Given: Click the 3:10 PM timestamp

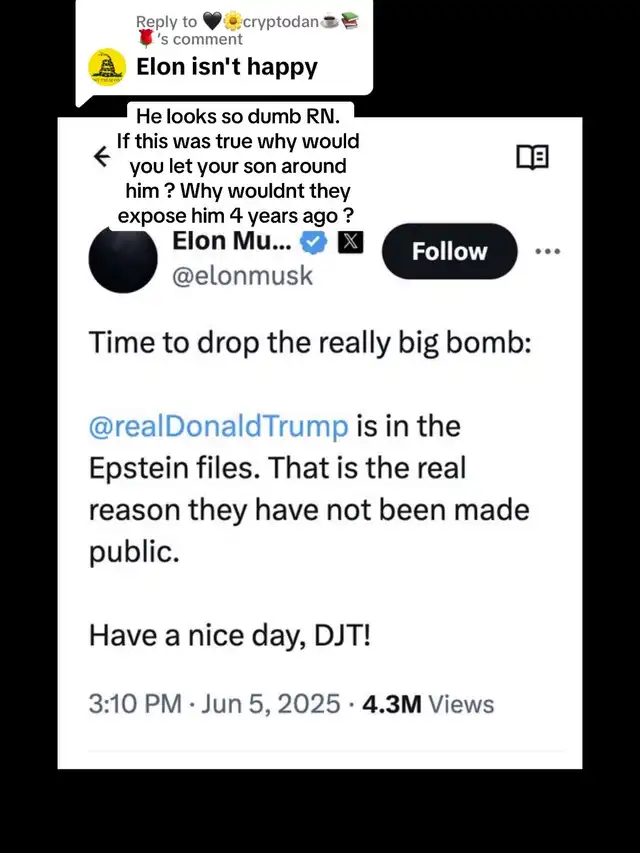Looking at the screenshot, I should click(x=135, y=703).
